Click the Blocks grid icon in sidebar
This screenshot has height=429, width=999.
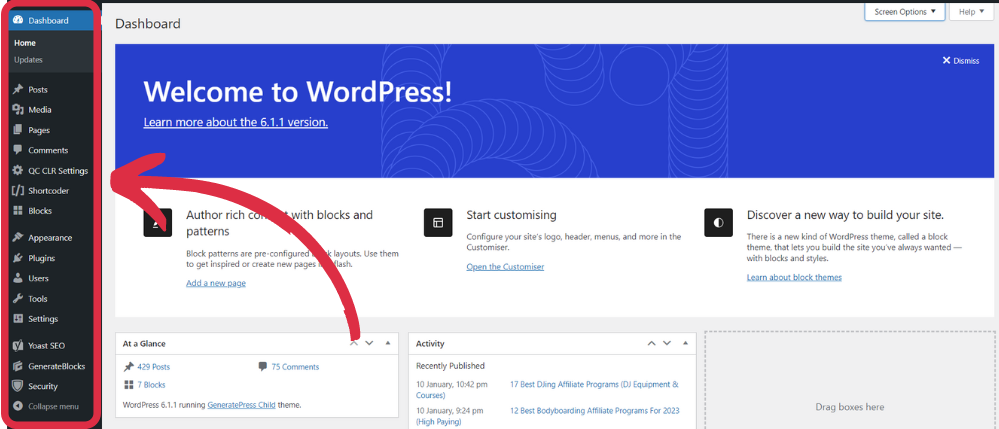pyautogui.click(x=18, y=211)
